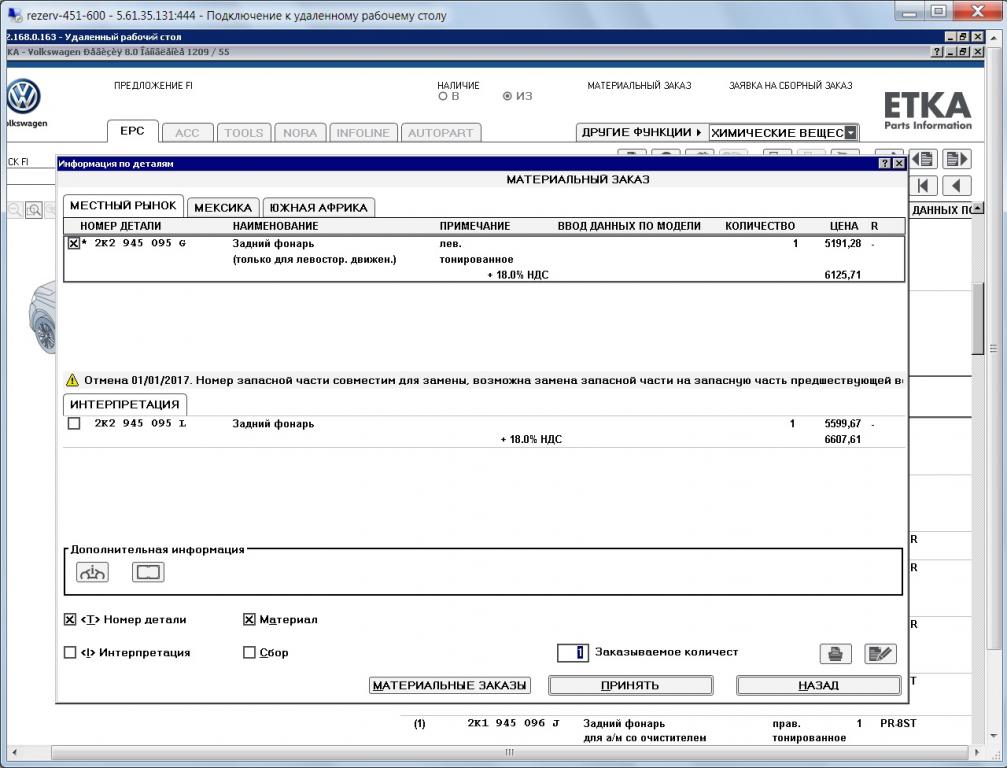Switch to the ЮЖНАЯ АФРИКА tab
Image resolution: width=1007 pixels, height=768 pixels.
[319, 207]
